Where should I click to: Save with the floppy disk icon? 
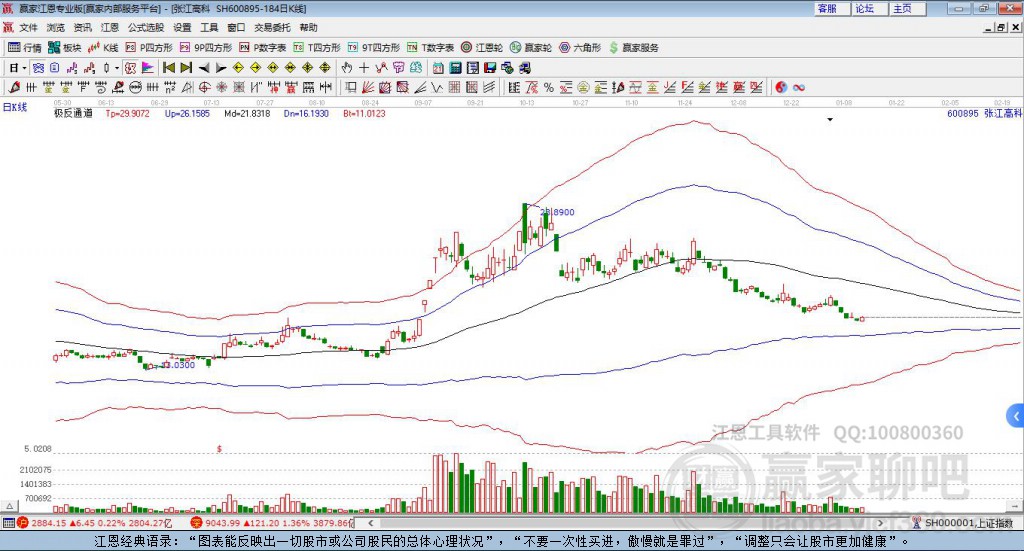(x=490, y=68)
